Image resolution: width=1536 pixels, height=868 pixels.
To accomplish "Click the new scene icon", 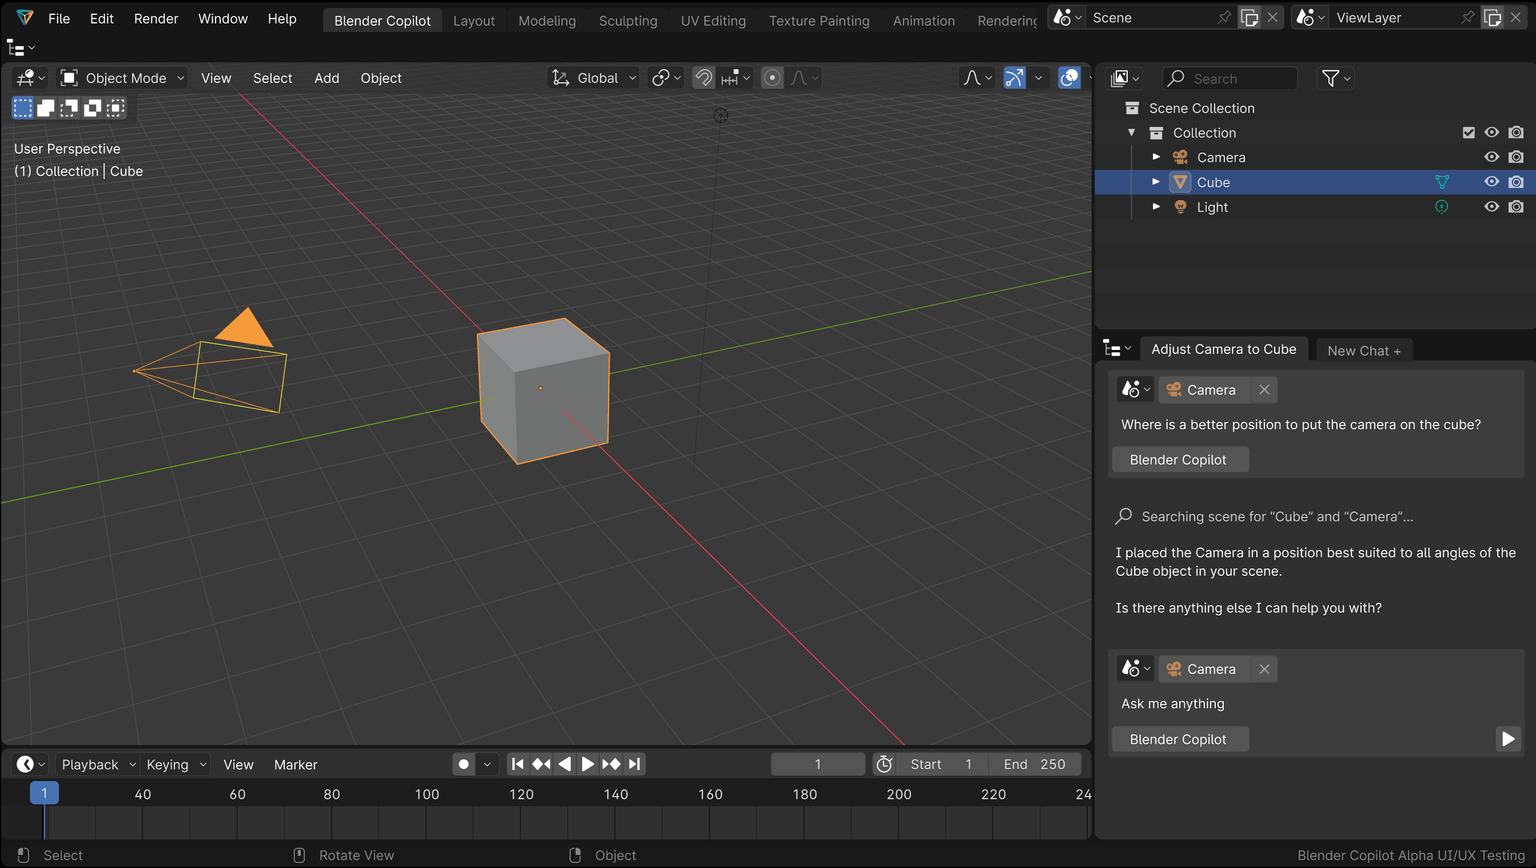I will pyautogui.click(x=1249, y=18).
